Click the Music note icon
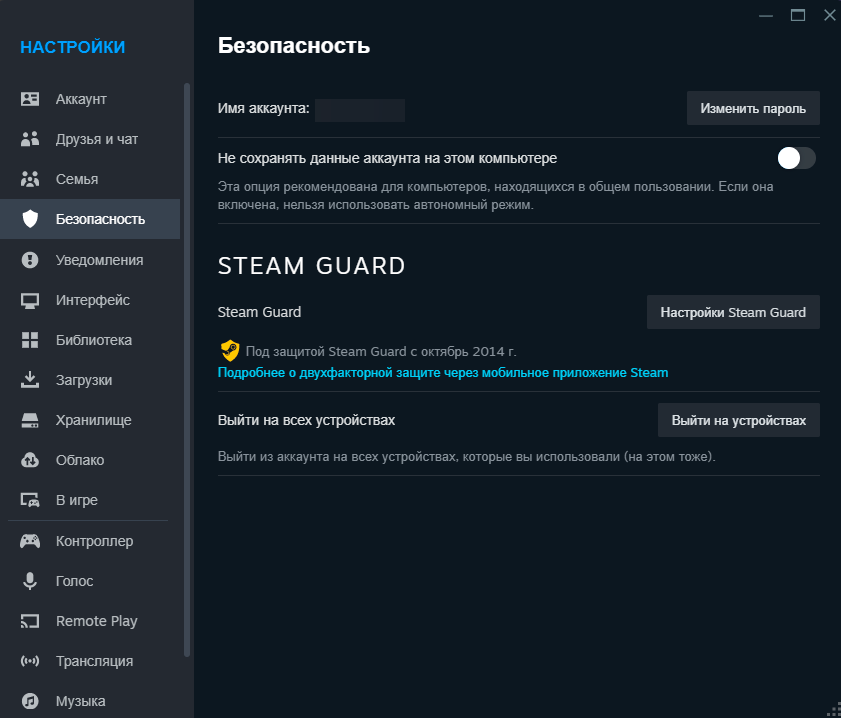The image size is (841, 718). [29, 701]
